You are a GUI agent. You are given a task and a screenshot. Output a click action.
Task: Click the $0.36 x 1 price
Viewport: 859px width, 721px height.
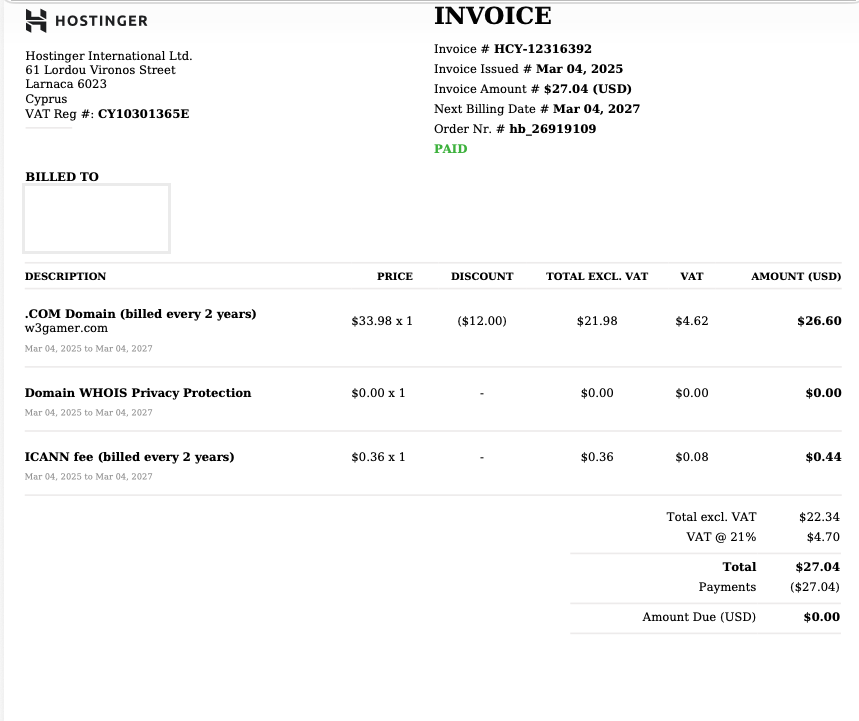click(x=378, y=457)
